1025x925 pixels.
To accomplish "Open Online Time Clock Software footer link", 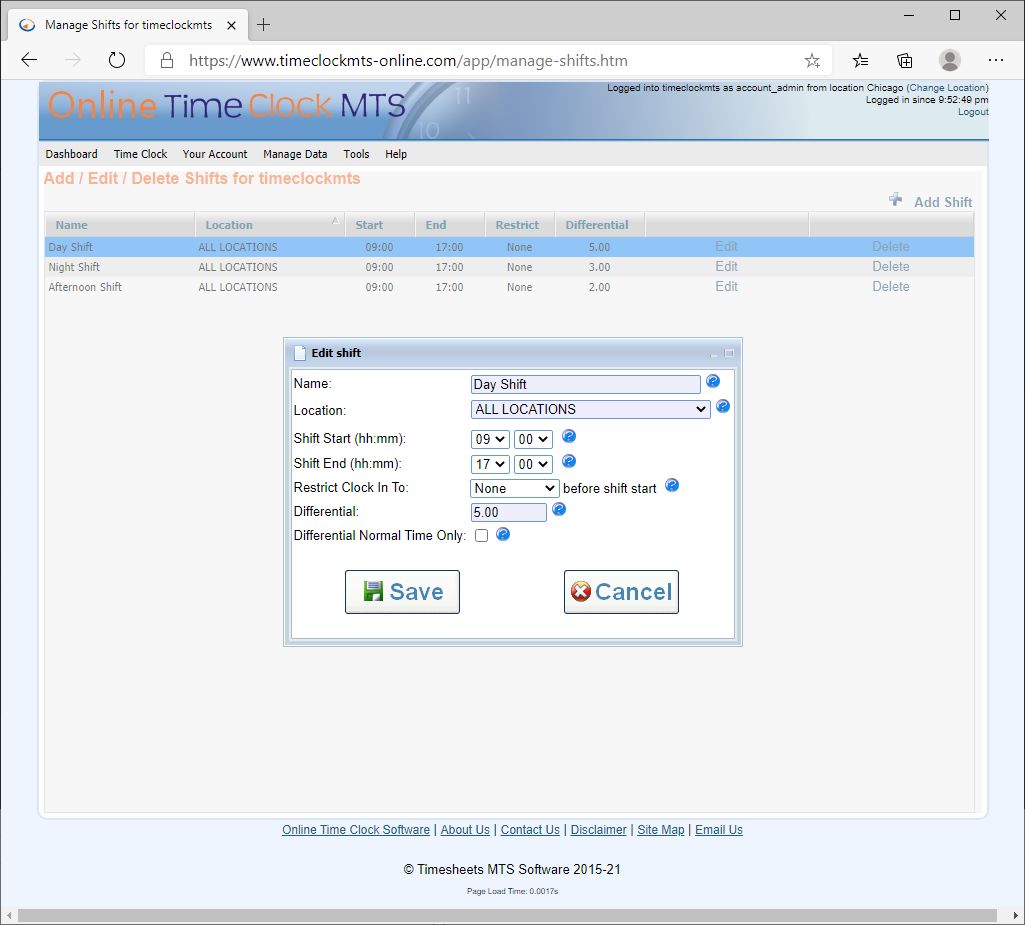I will (x=356, y=830).
